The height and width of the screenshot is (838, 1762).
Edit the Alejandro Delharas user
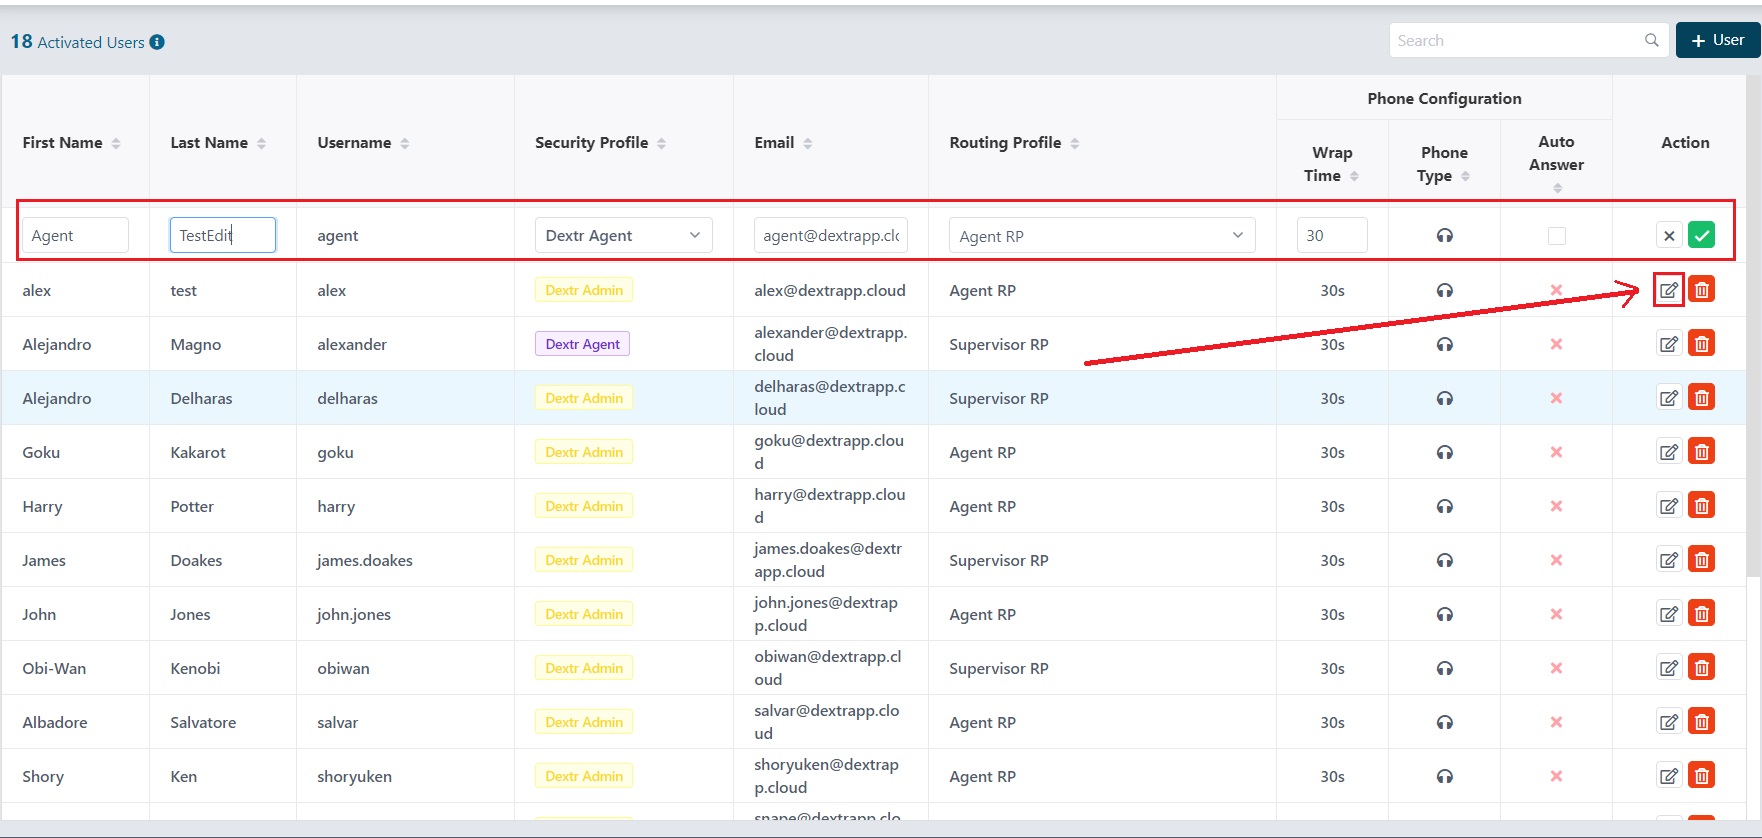click(x=1668, y=398)
